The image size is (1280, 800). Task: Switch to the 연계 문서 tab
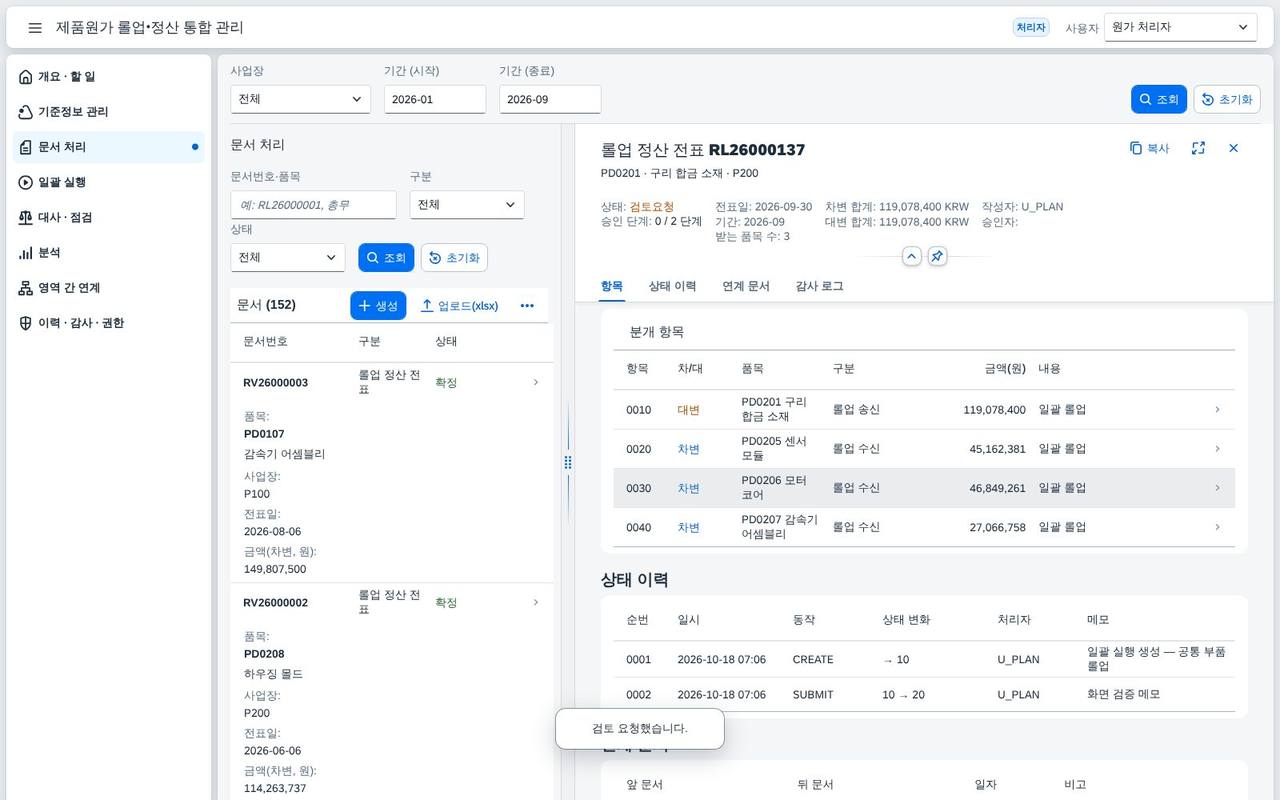(746, 286)
